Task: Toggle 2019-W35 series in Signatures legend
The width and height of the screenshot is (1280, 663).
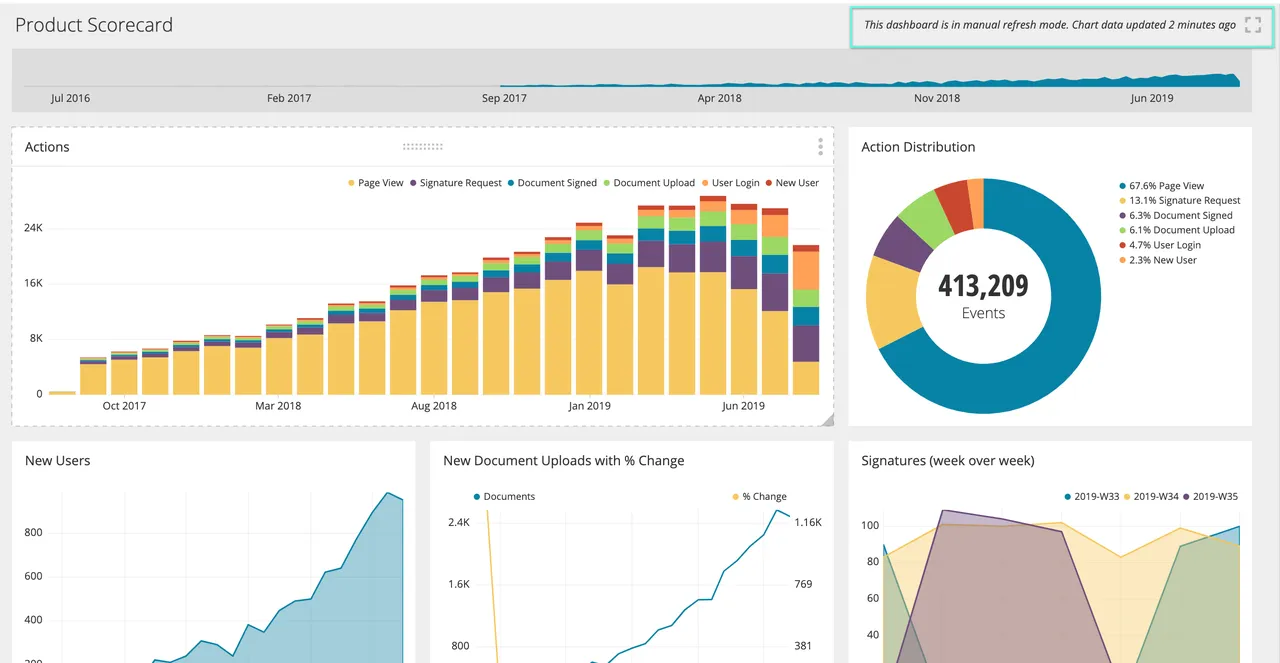Action: tap(1210, 496)
